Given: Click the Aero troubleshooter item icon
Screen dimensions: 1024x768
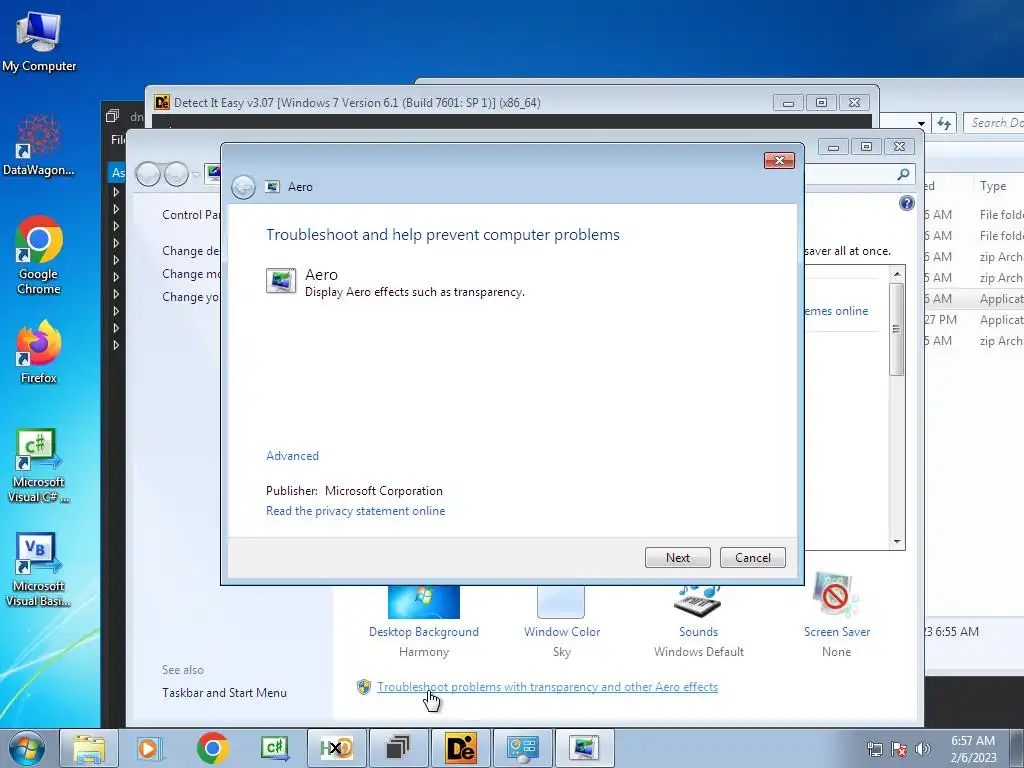Looking at the screenshot, I should tap(281, 281).
